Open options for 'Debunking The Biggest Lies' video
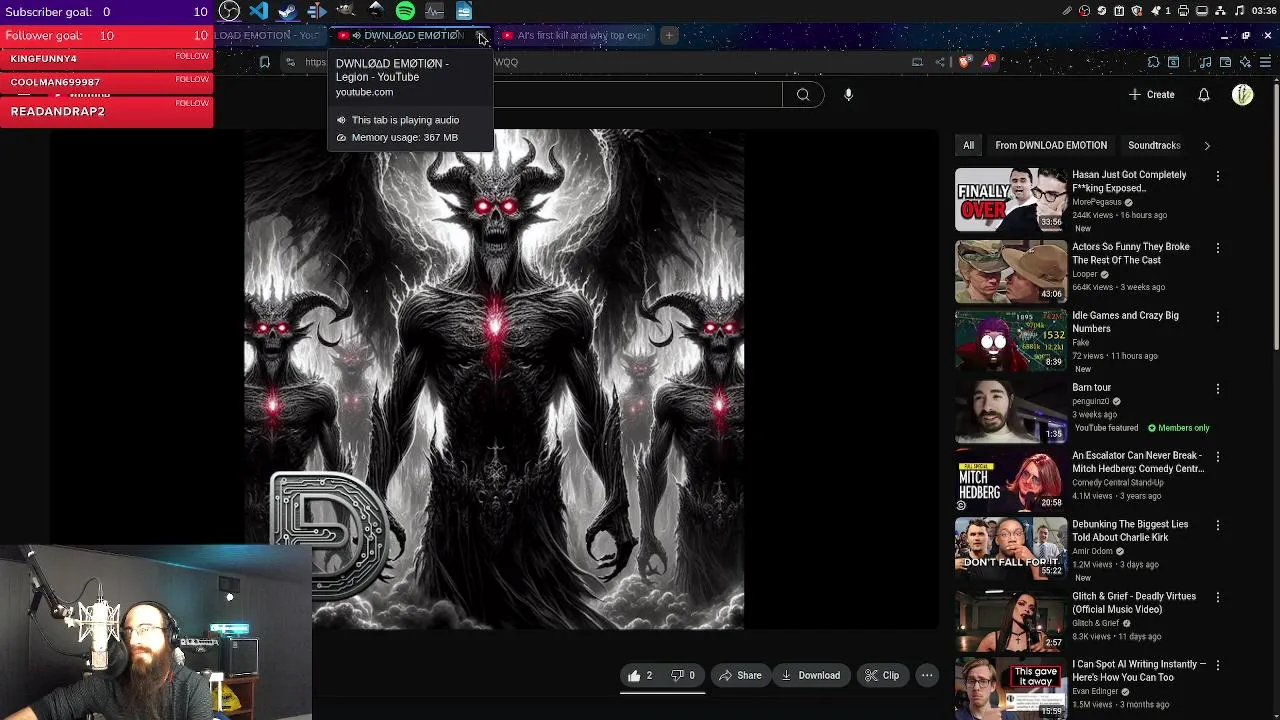Screen dimensions: 1280x720 click(x=1217, y=526)
